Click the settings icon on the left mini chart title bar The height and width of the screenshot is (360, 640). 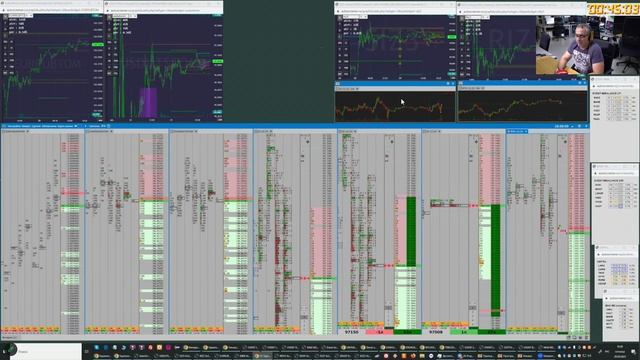447,83
